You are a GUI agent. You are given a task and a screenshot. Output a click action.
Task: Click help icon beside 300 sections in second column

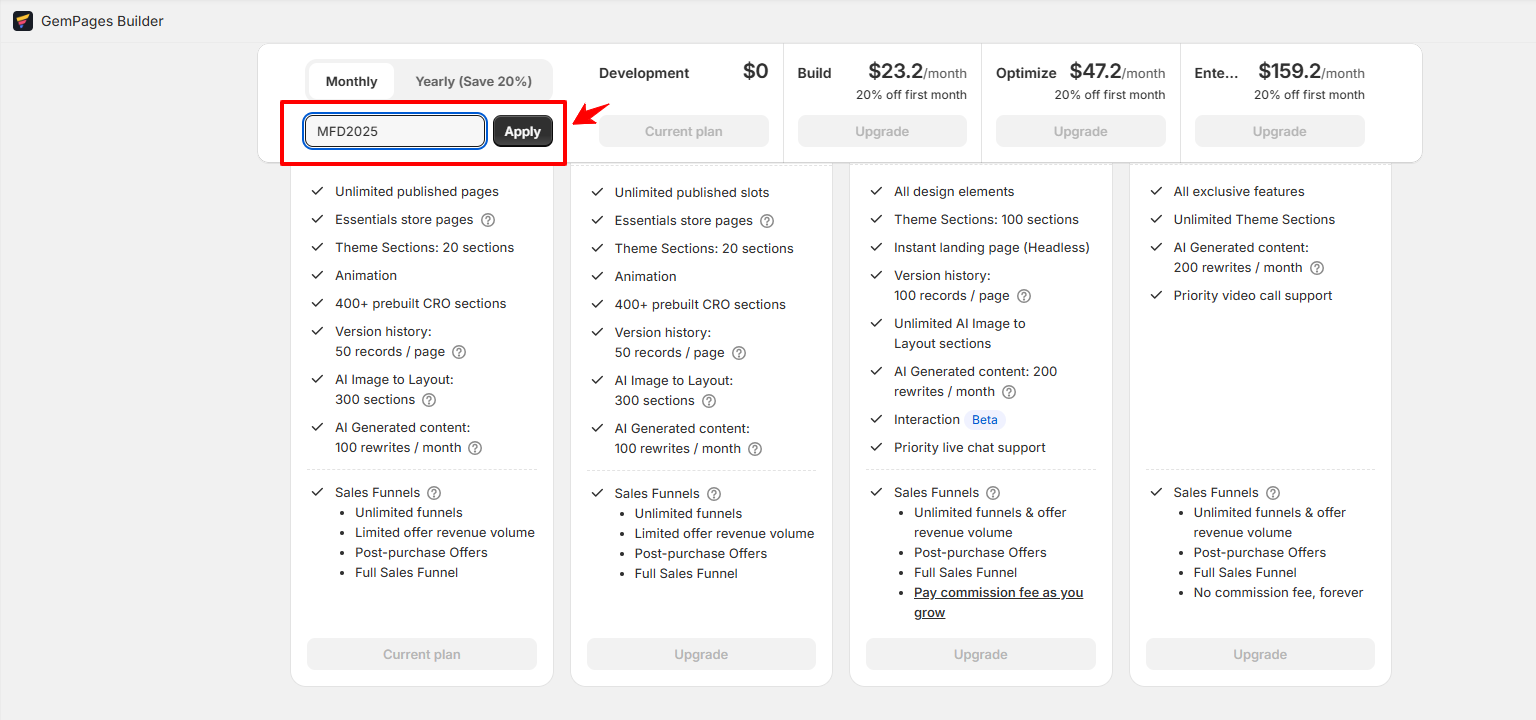tap(709, 401)
